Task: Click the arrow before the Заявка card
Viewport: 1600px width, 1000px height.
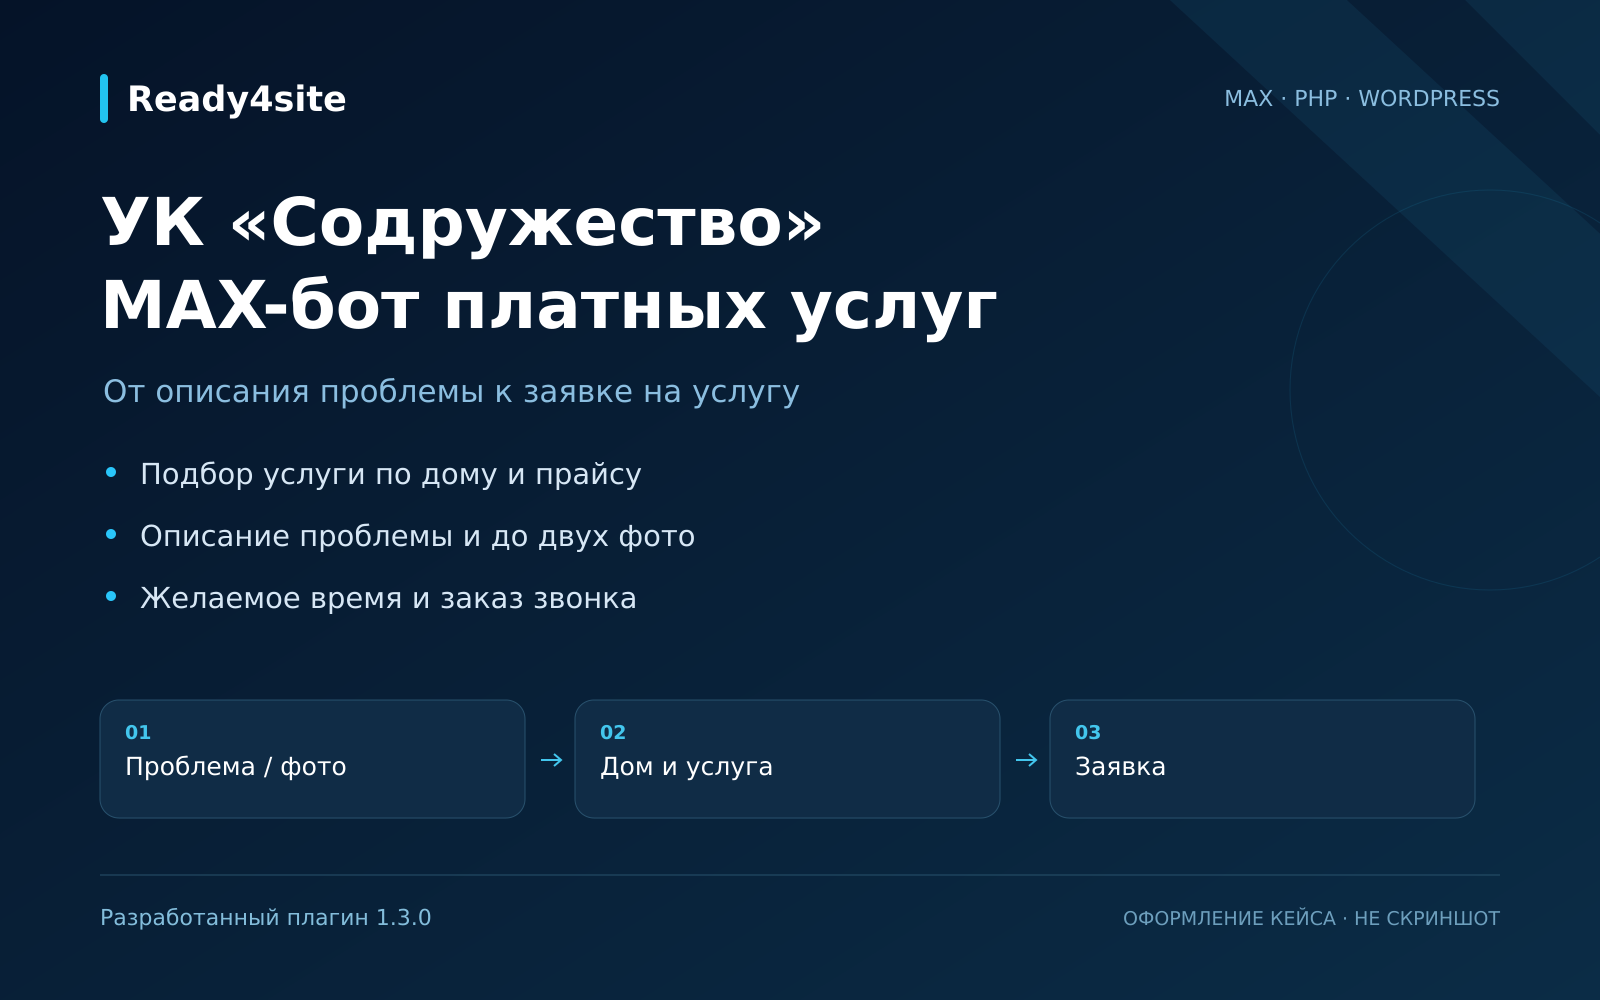Action: tap(1026, 760)
